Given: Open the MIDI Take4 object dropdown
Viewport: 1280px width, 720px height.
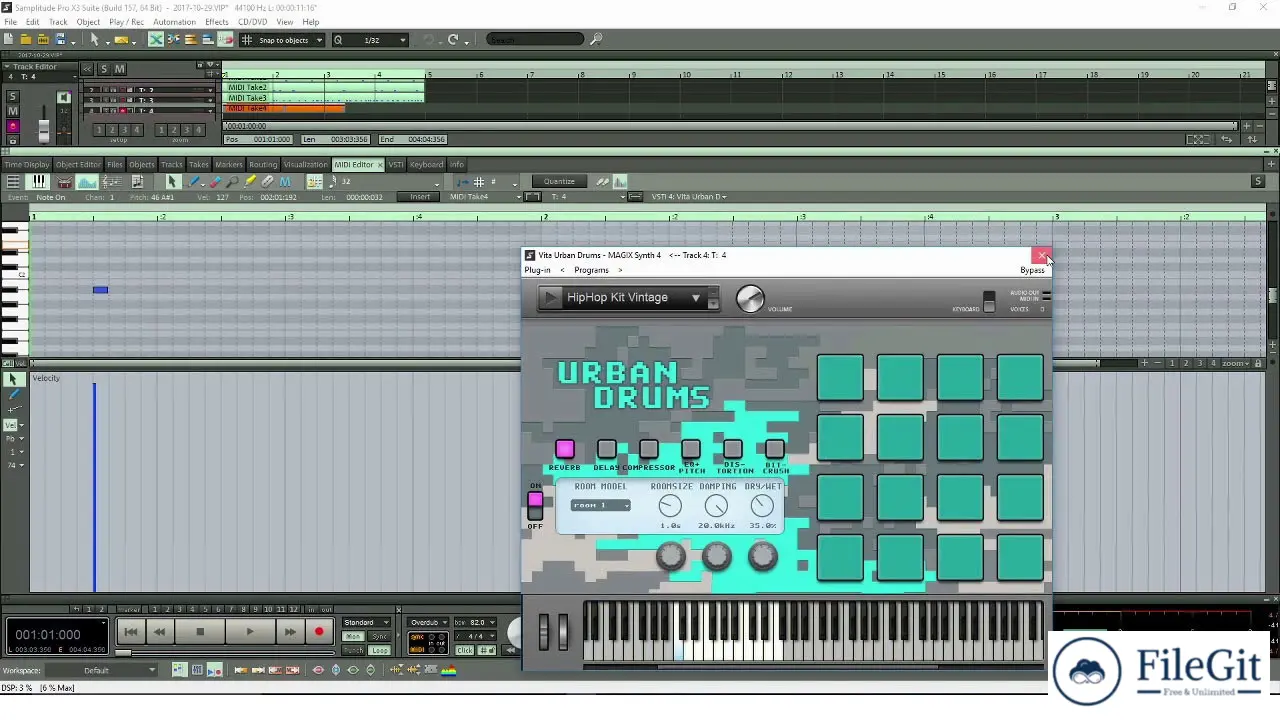Looking at the screenshot, I should (486, 196).
